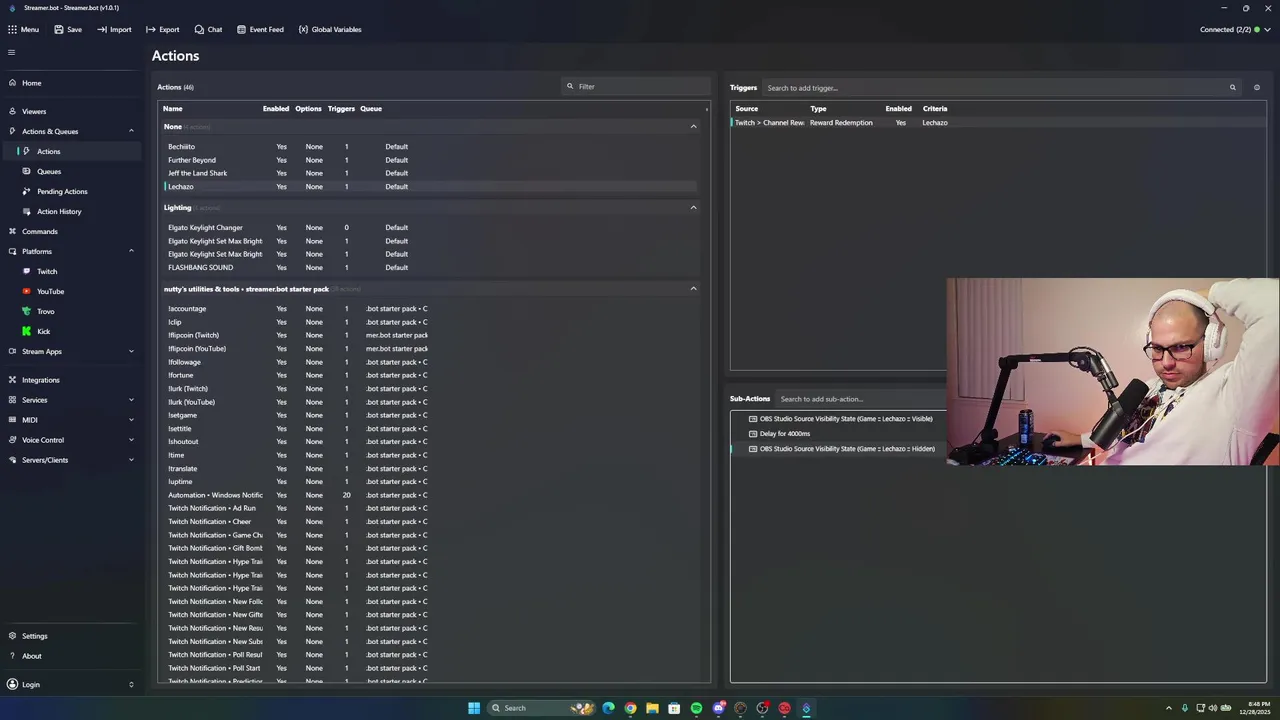Open Commands in the sidebar
Image resolution: width=1280 pixels, height=720 pixels.
point(72,231)
